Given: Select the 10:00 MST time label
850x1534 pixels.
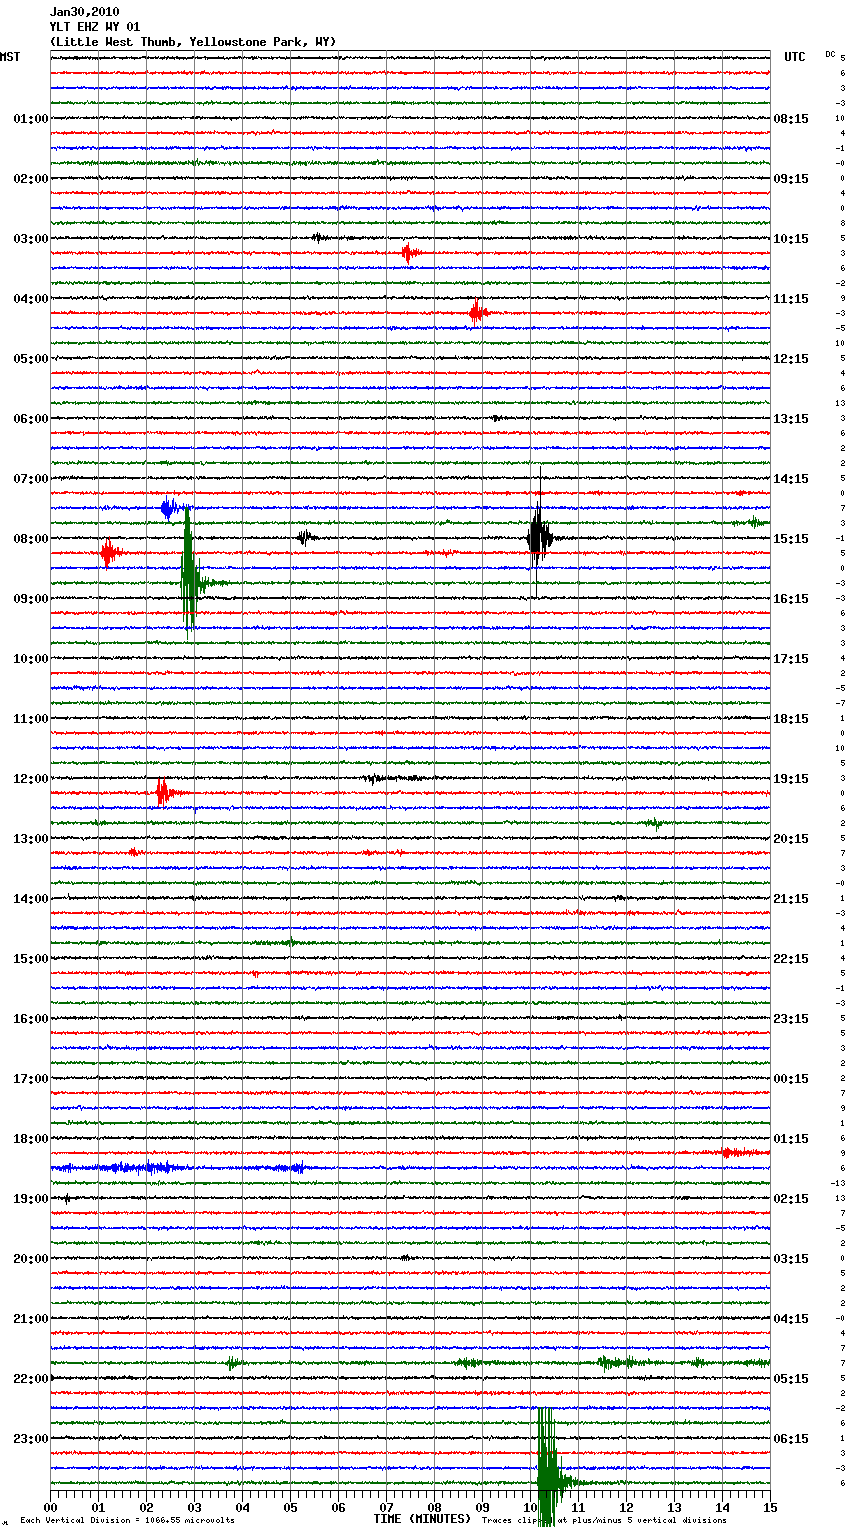Looking at the screenshot, I should [31, 659].
